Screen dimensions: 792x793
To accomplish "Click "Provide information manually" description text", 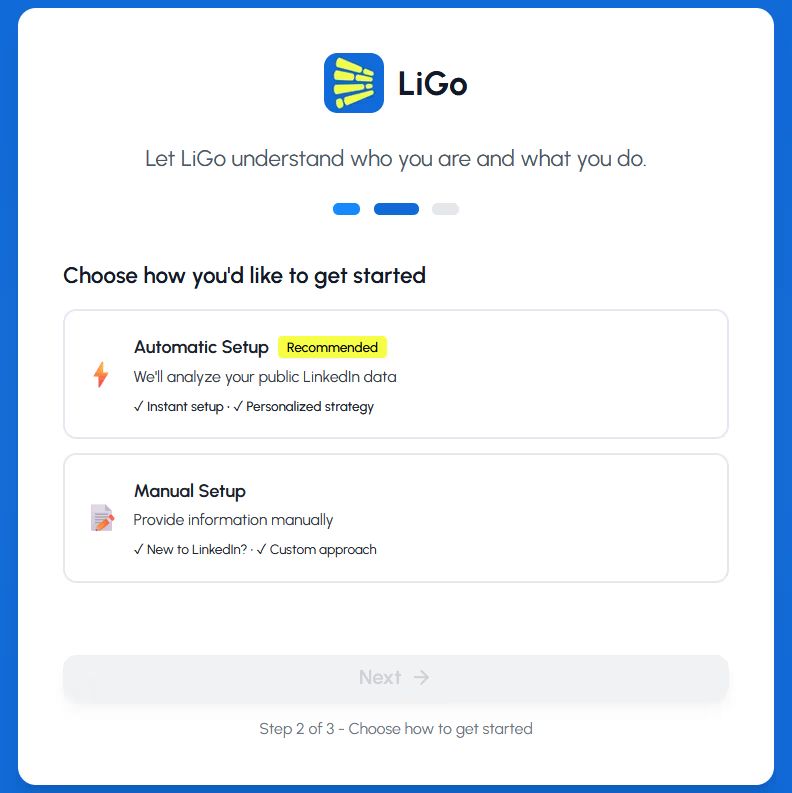I will point(233,520).
